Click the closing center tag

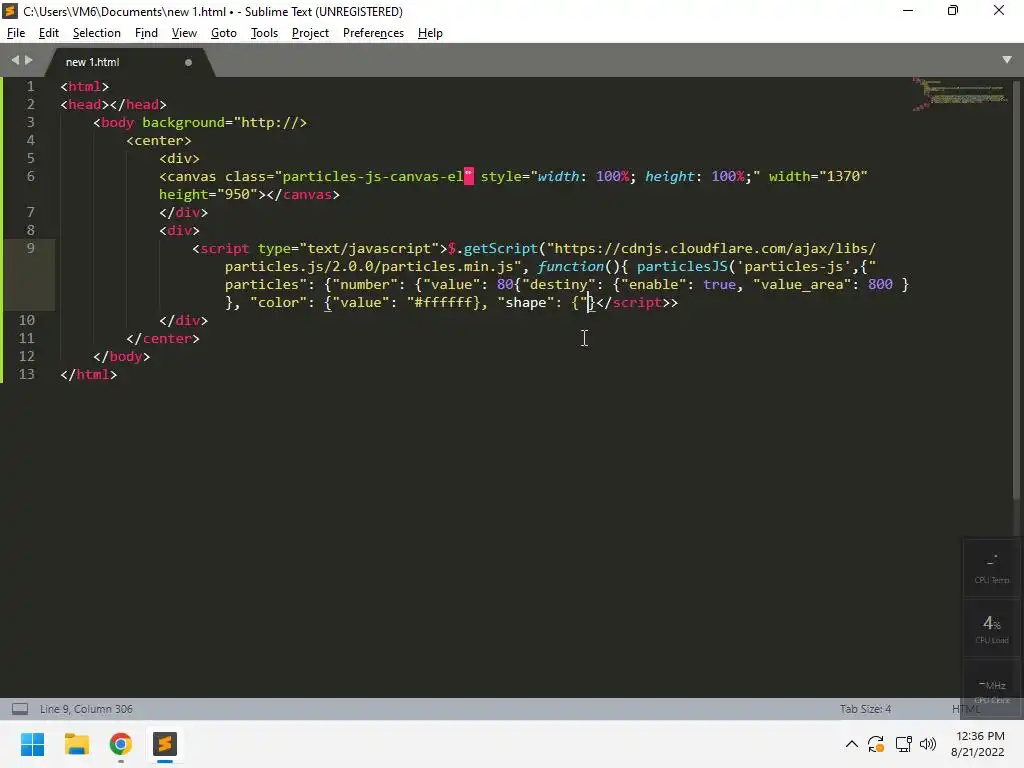coord(163,338)
